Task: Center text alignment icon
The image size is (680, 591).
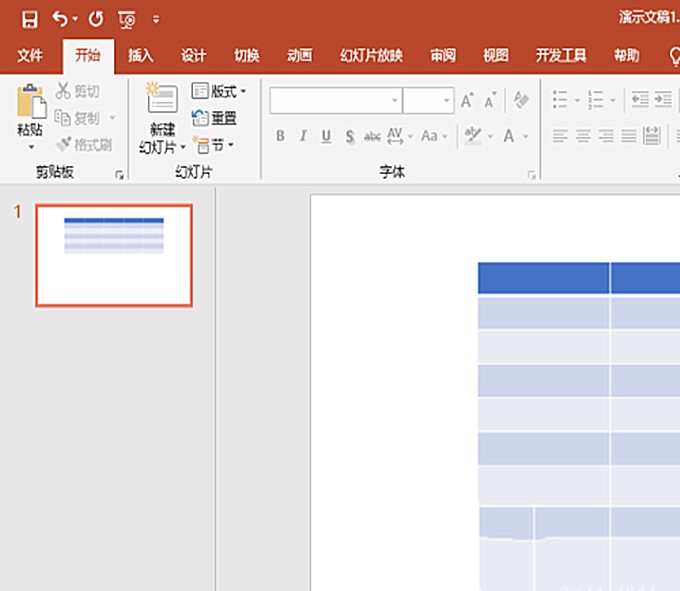Action: click(x=583, y=136)
